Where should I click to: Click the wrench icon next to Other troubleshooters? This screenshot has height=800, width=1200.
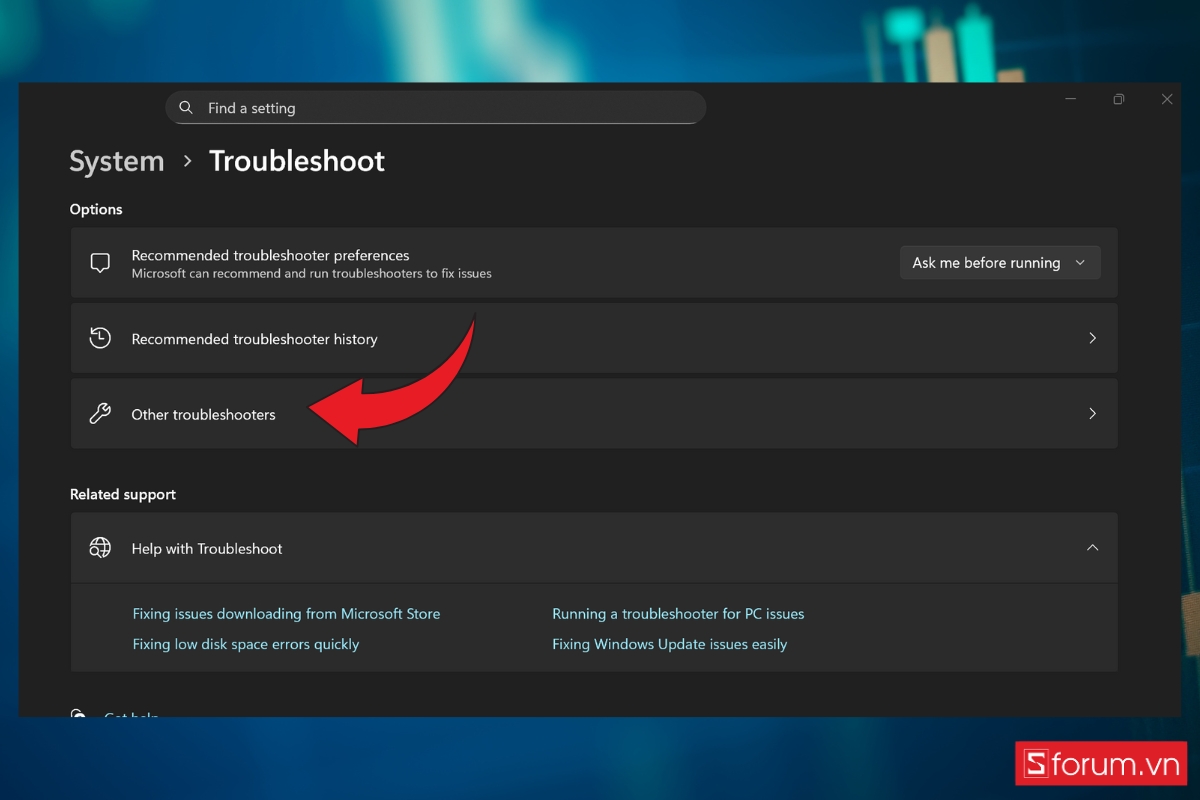(x=99, y=413)
